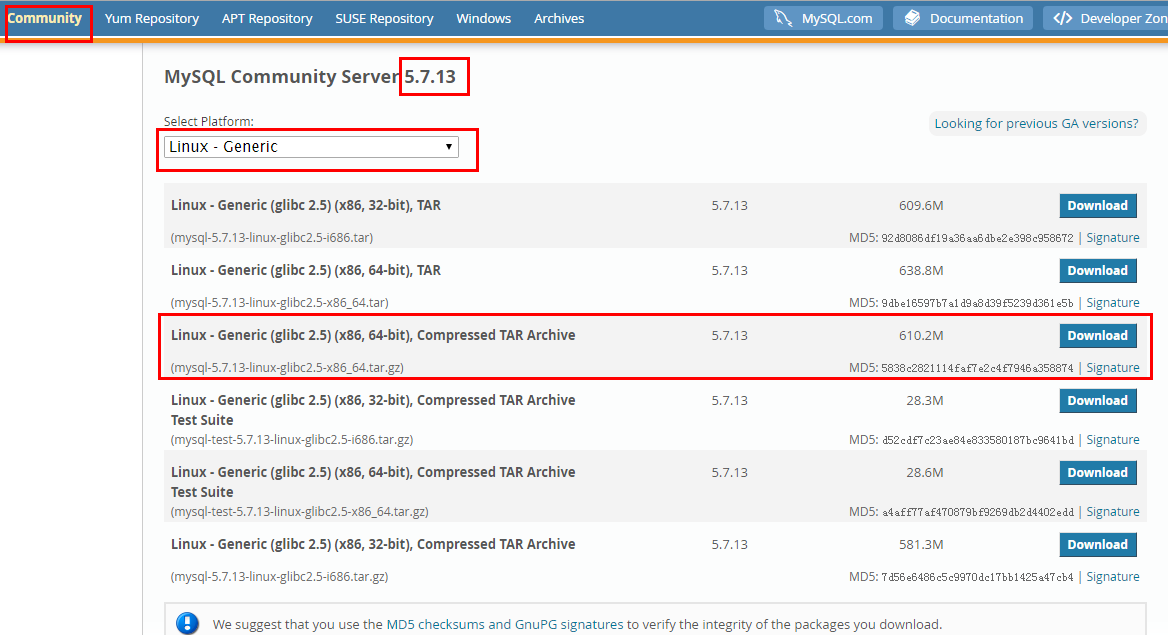This screenshot has width=1168, height=635.
Task: Click the blue info exclamation icon
Action: pyautogui.click(x=187, y=623)
